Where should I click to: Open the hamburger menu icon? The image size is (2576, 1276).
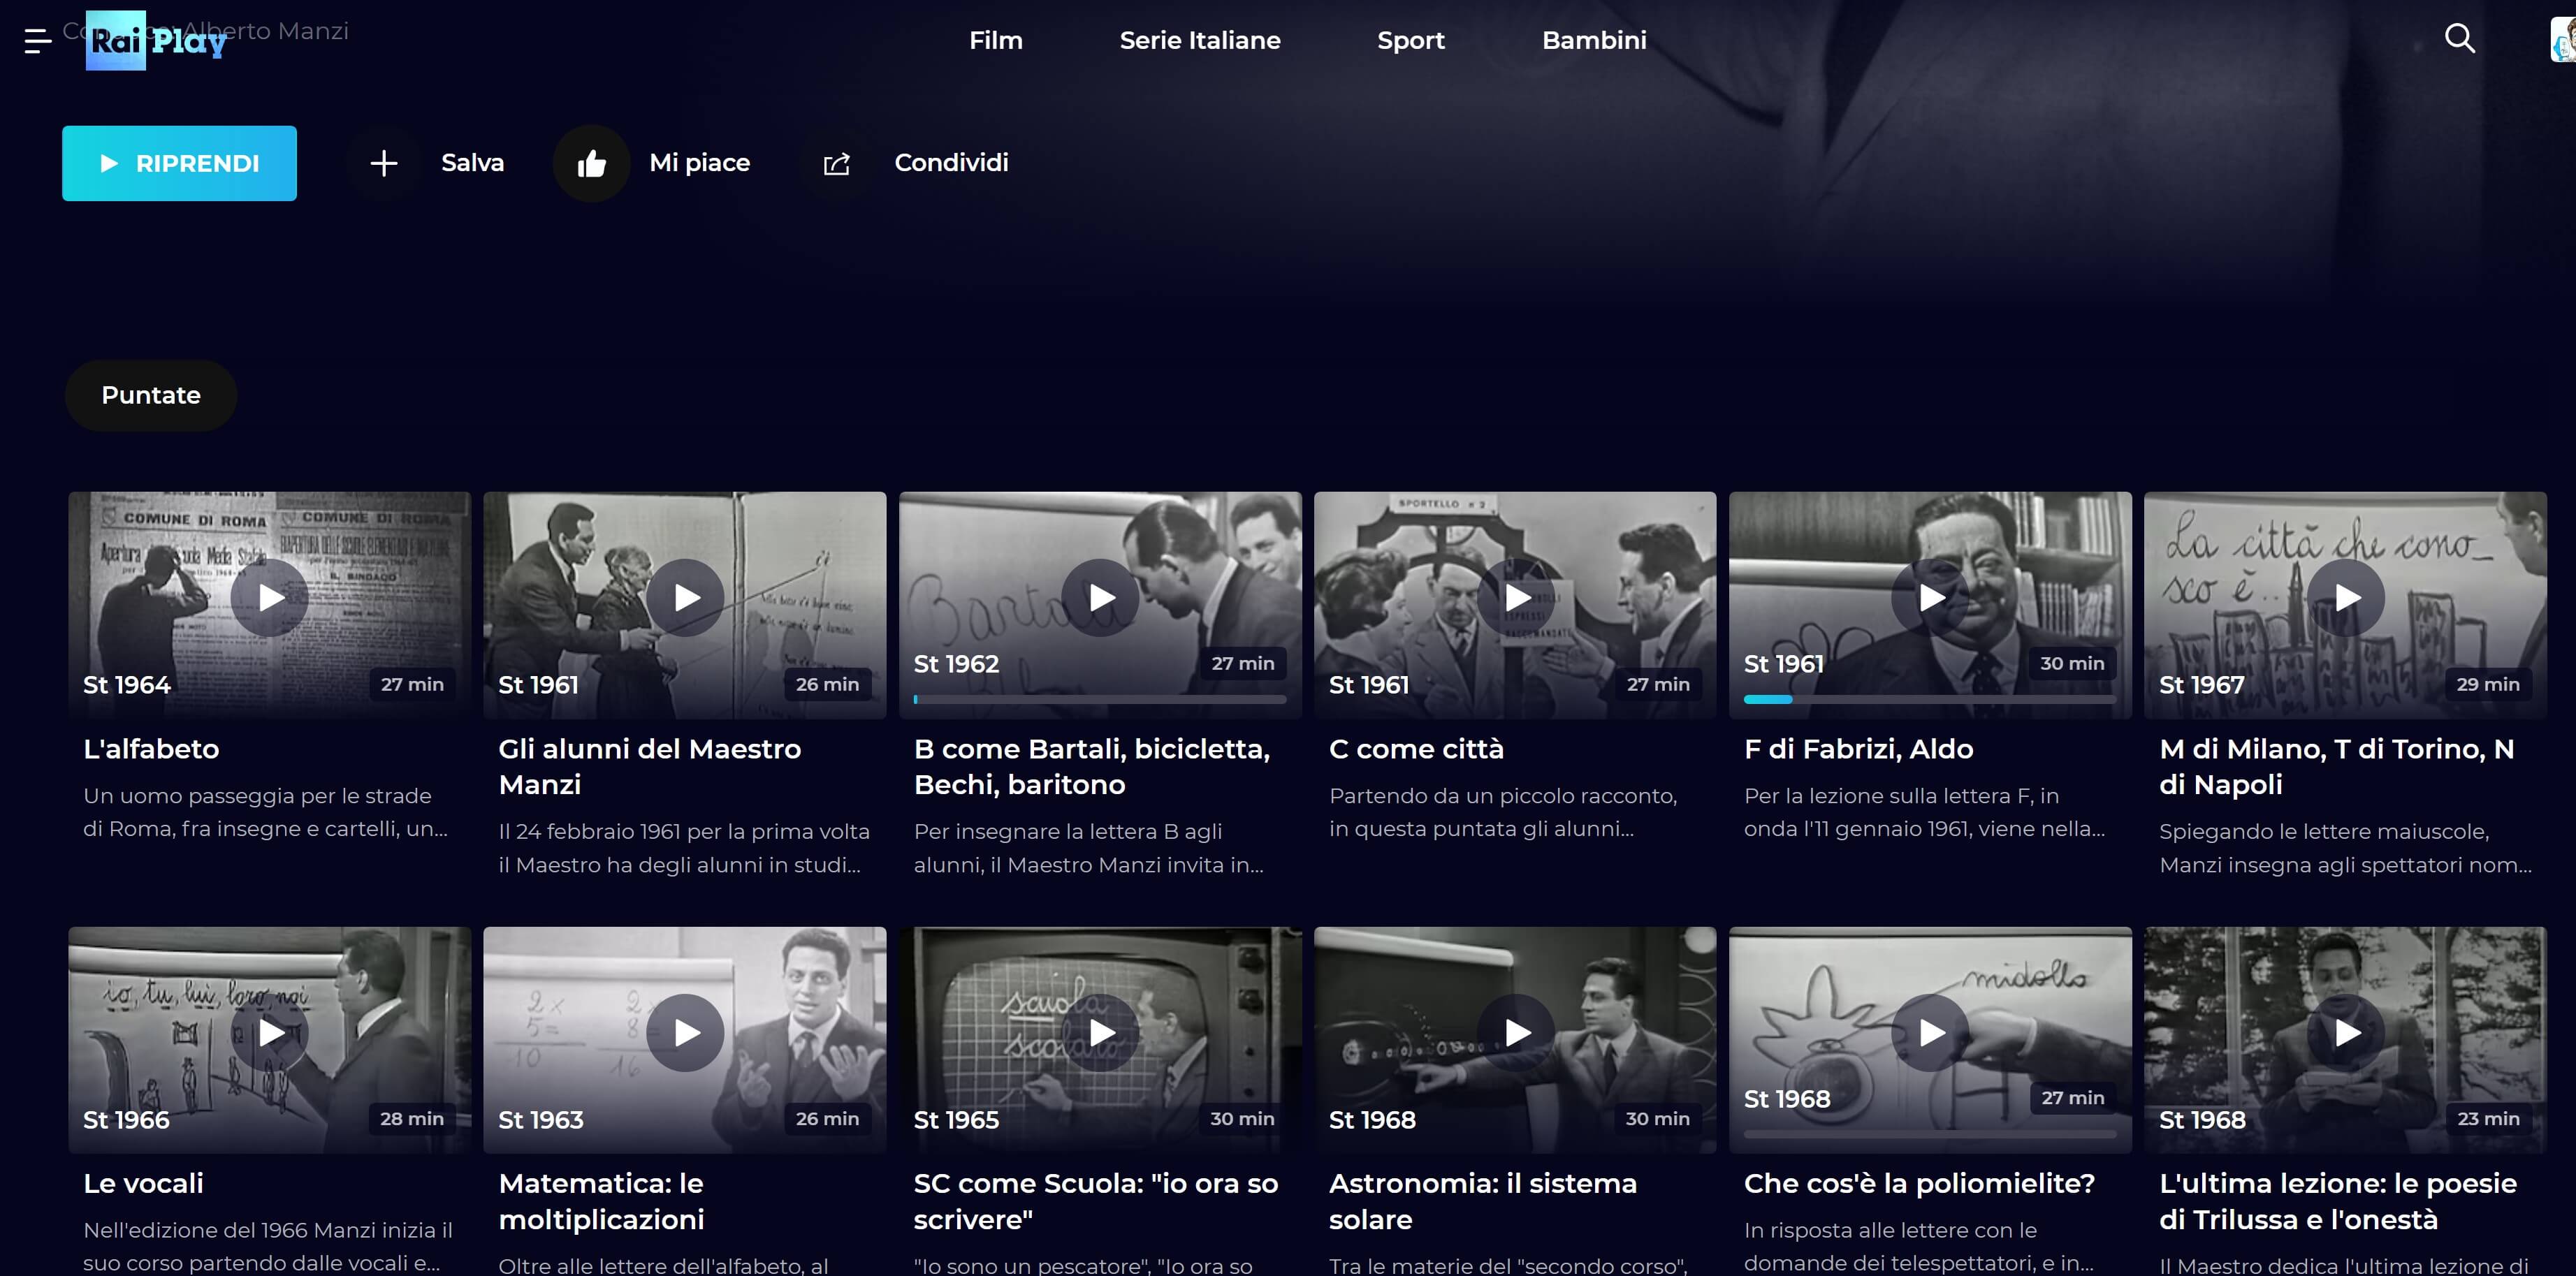coord(37,41)
